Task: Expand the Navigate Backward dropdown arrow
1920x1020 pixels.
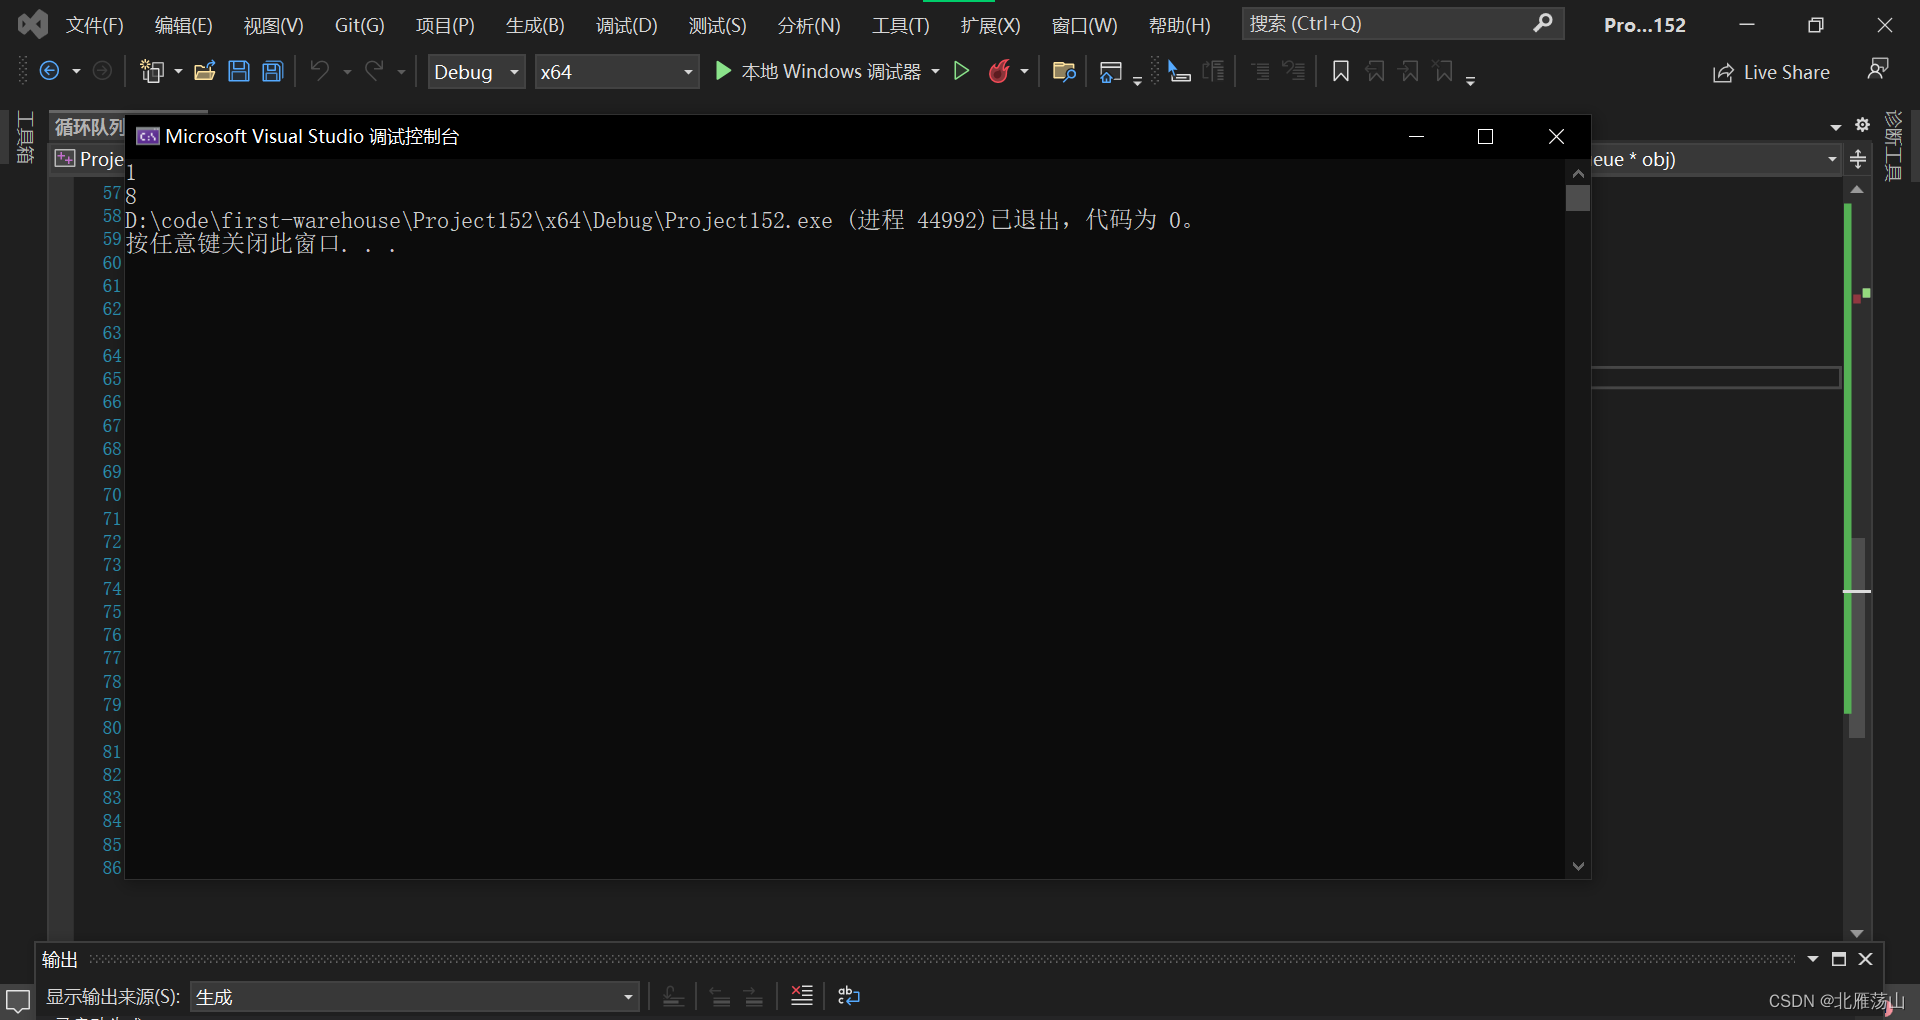Action: click(76, 71)
